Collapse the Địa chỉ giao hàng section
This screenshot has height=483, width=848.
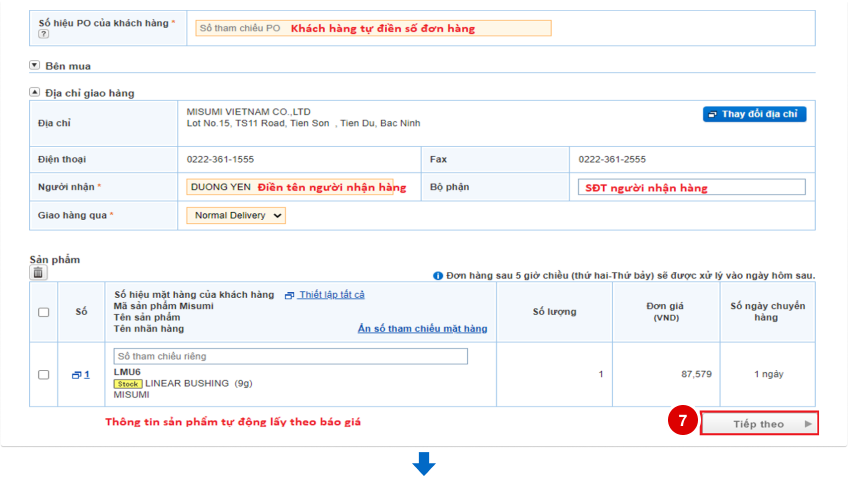[x=35, y=93]
